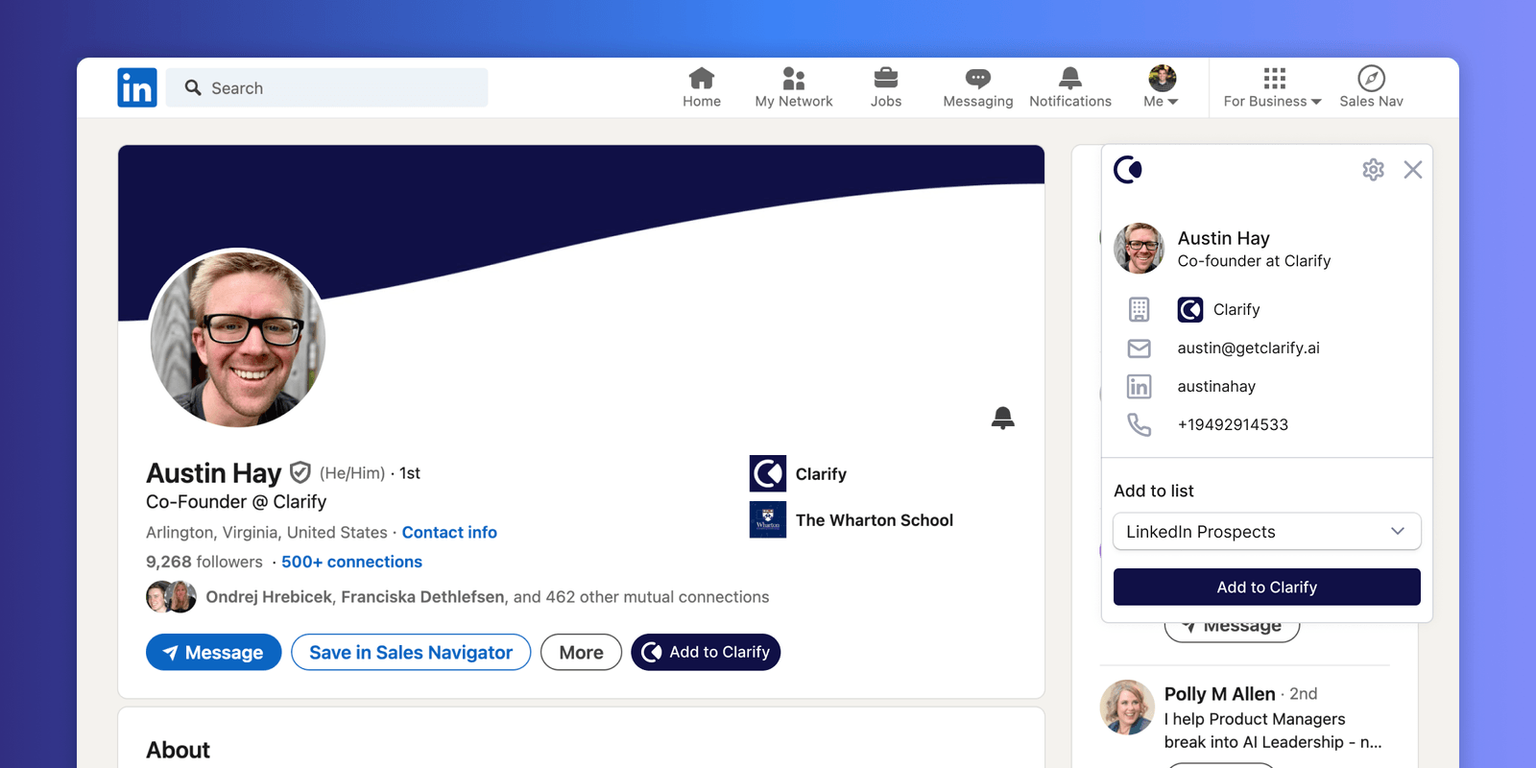This screenshot has height=768, width=1536.
Task: Open The Wharton School link
Action: tap(874, 520)
